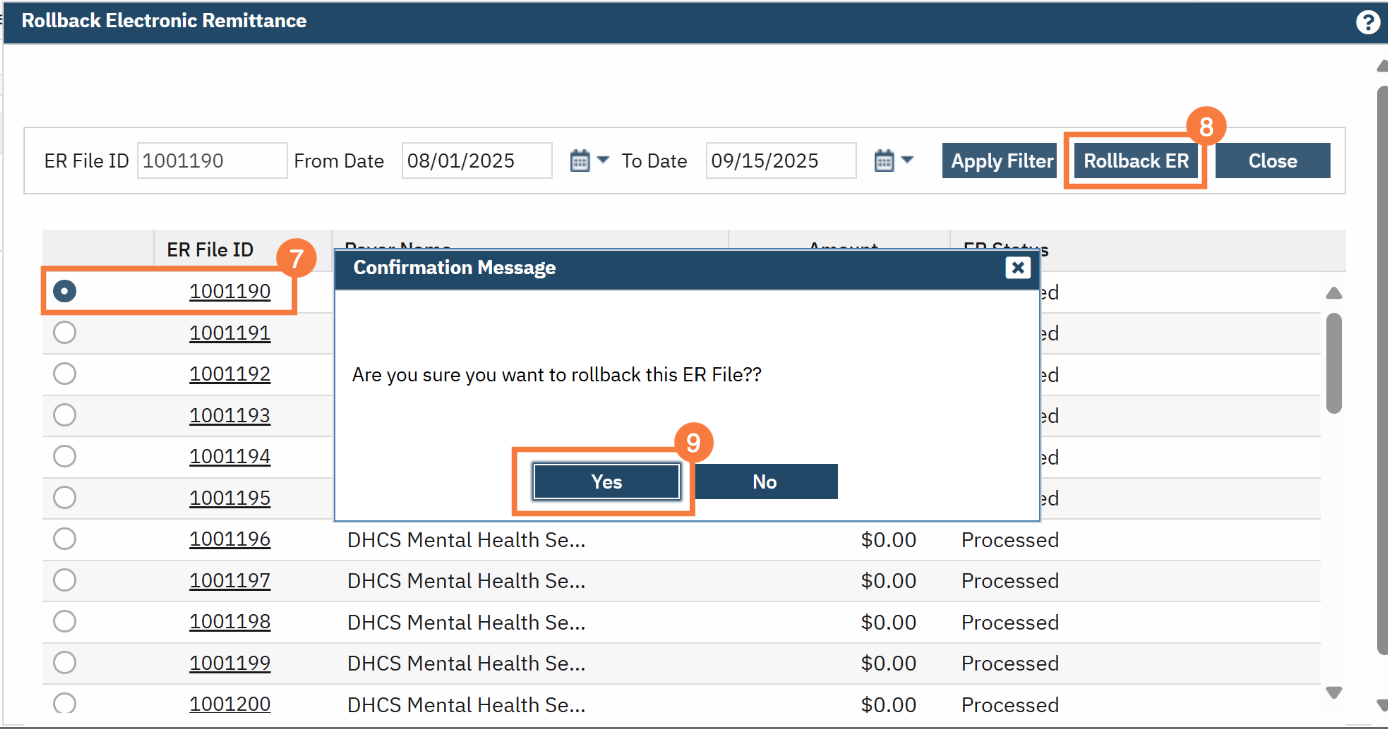Click the From Date input field
The height and width of the screenshot is (729, 1388).
(476, 161)
